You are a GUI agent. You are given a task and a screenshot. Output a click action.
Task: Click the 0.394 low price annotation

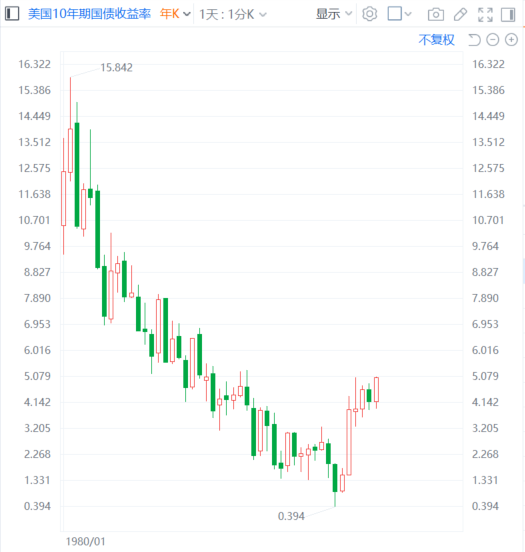(x=291, y=516)
